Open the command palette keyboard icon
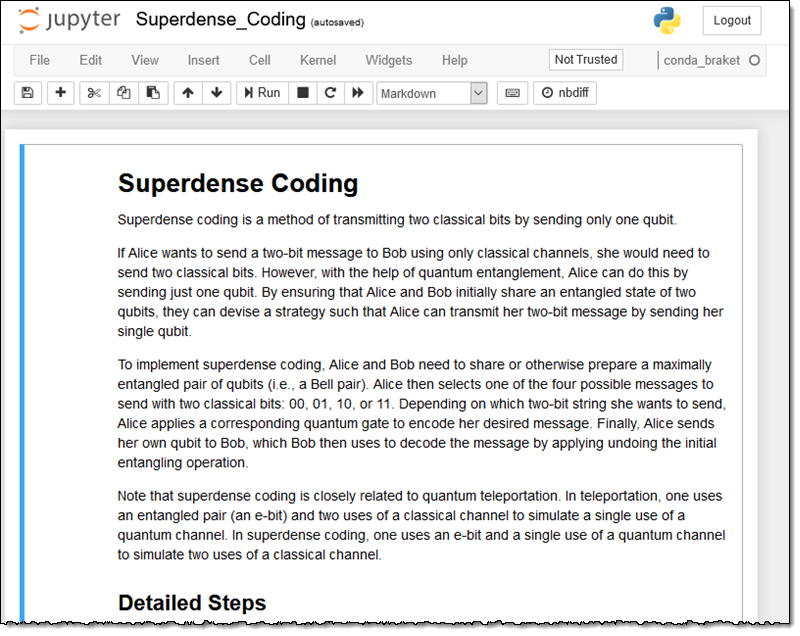This screenshot has width=800, height=636. [x=512, y=93]
